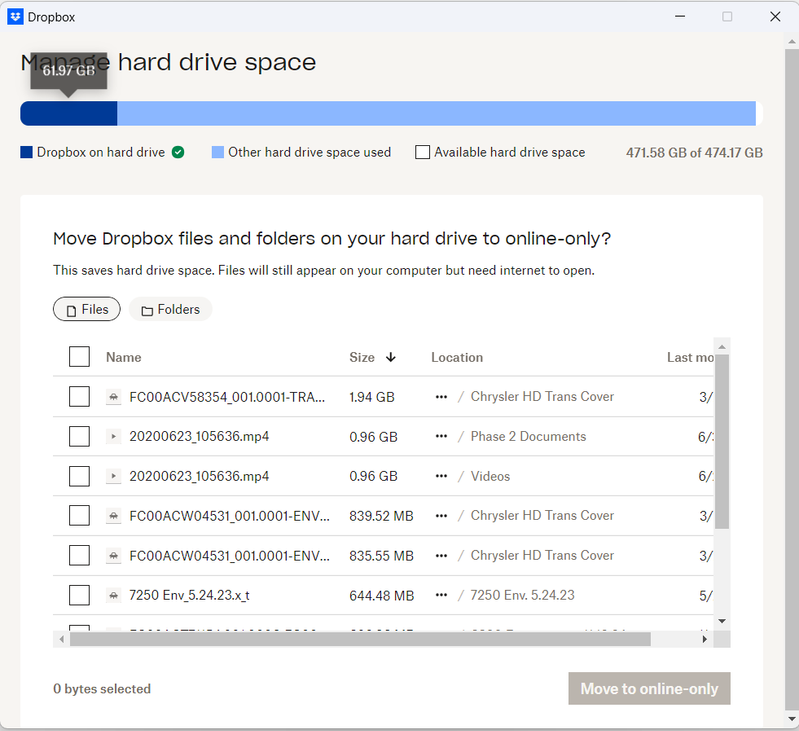Screen dimensions: 799x731
Task: Expand location path for Chrysler HD 1.94 GB file
Action: [441, 397]
